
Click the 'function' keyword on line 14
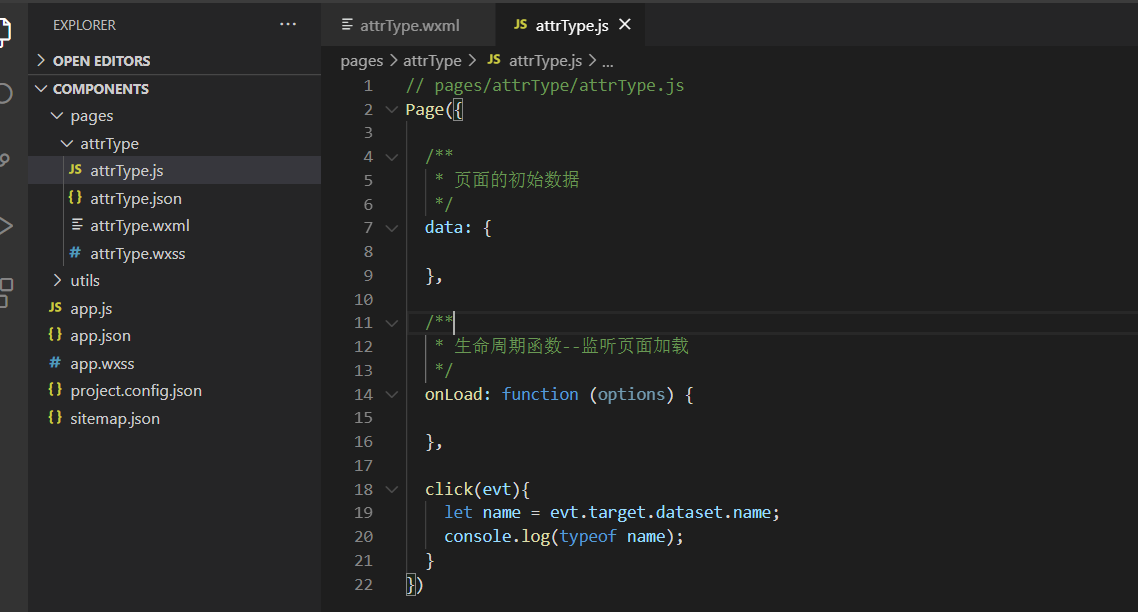pyautogui.click(x=540, y=394)
